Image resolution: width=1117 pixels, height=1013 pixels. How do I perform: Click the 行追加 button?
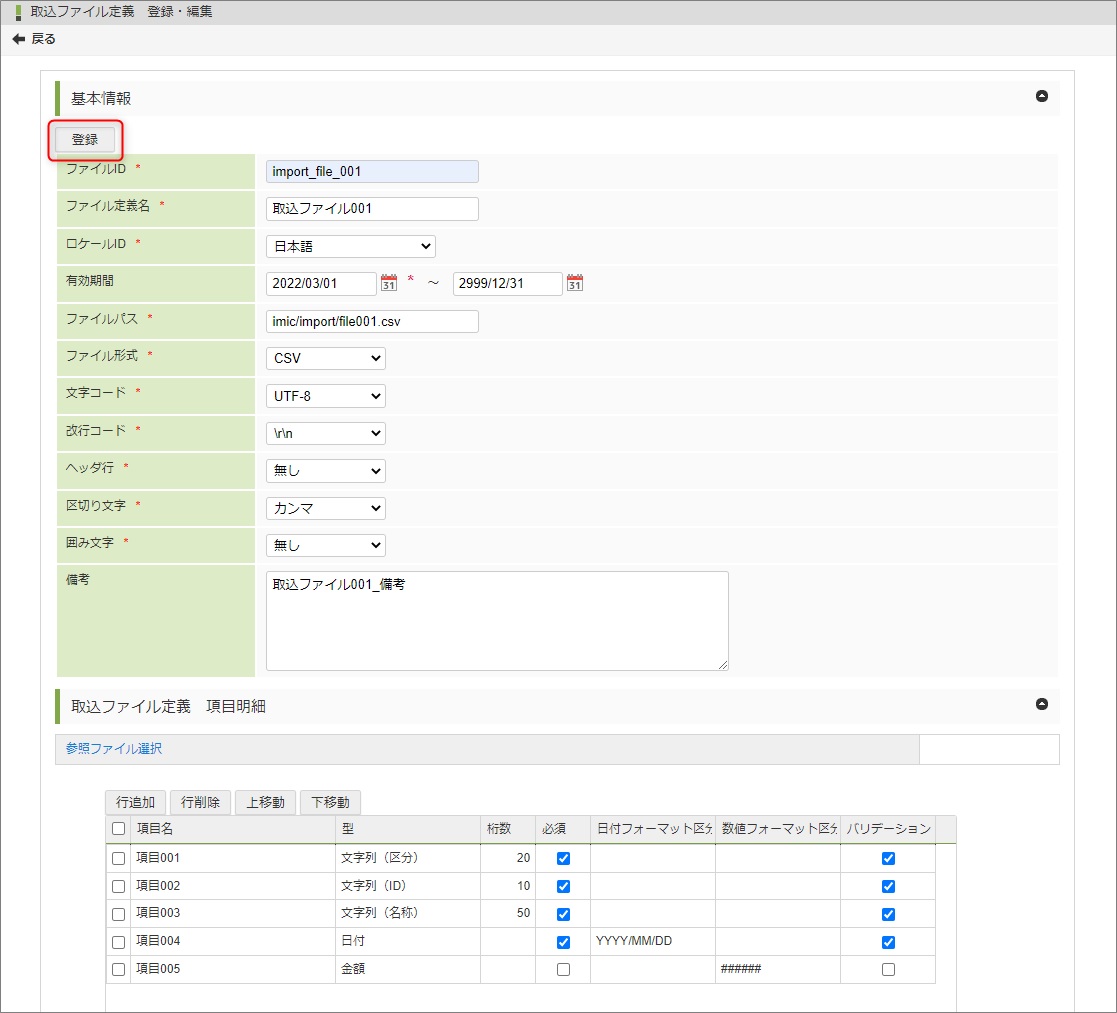click(x=135, y=802)
